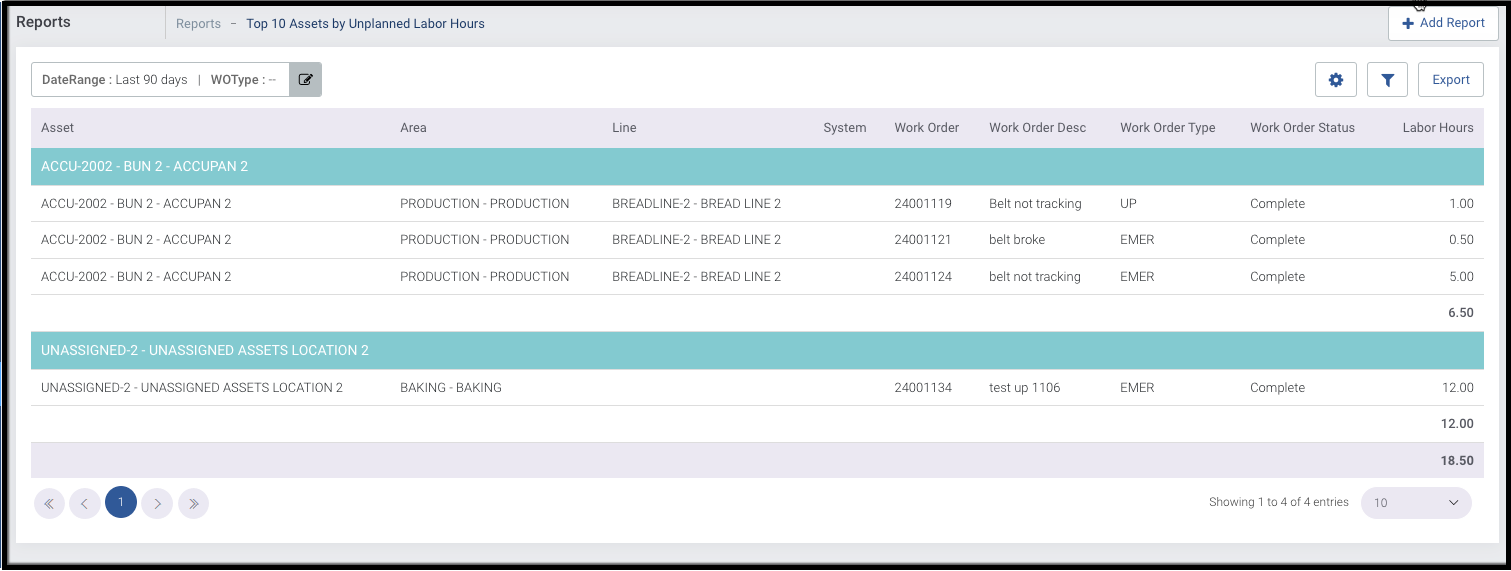
Task: Click the Reports breadcrumb link
Action: point(198,24)
